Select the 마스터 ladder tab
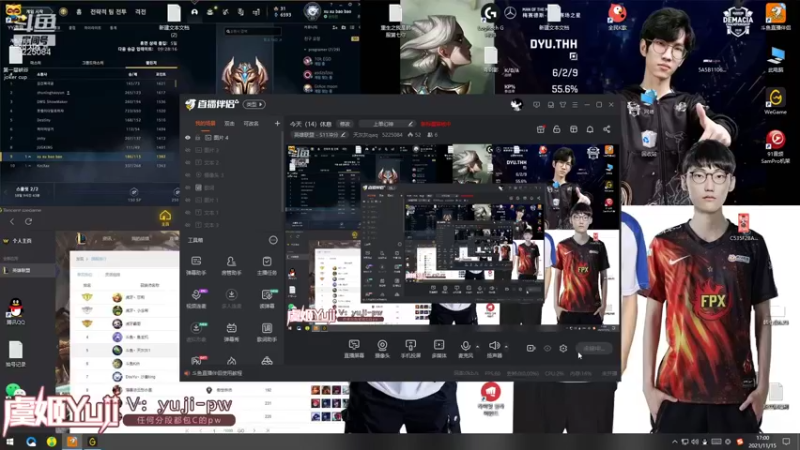Screen dimensions: 800x450 [x=35, y=63]
